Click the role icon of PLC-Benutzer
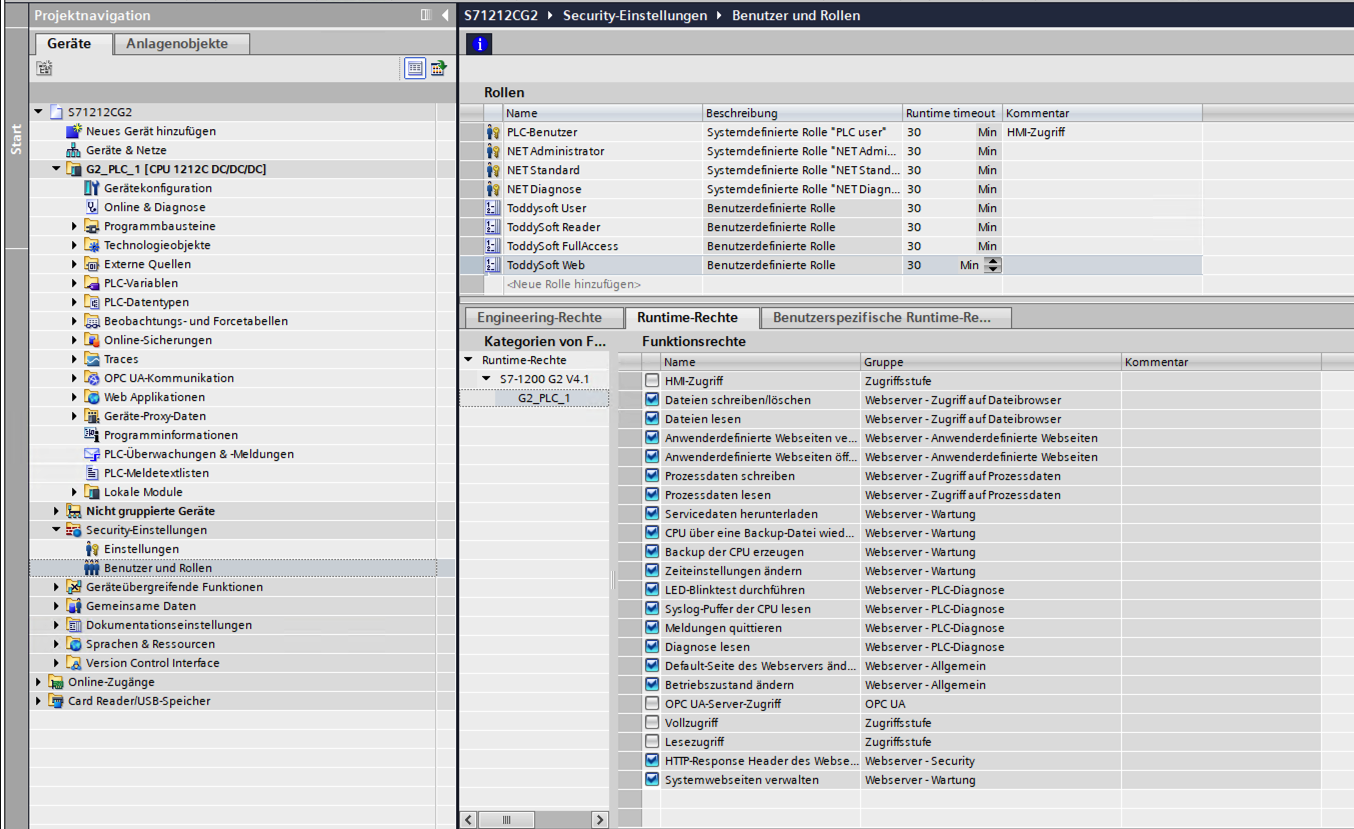This screenshot has width=1354, height=829. [492, 132]
